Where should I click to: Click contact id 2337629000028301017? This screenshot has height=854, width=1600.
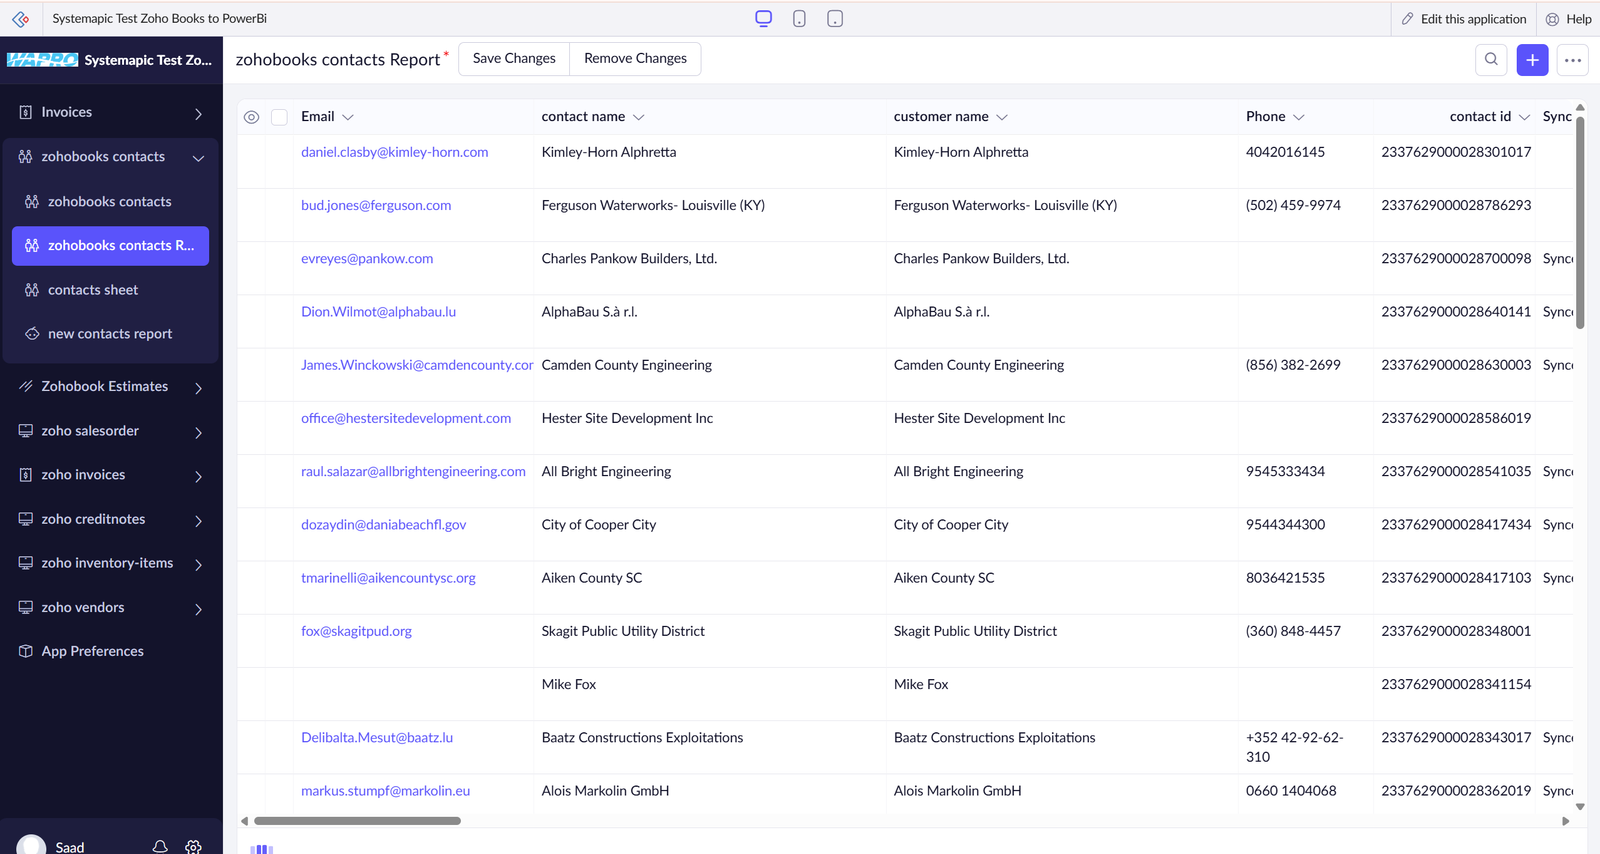point(1456,152)
